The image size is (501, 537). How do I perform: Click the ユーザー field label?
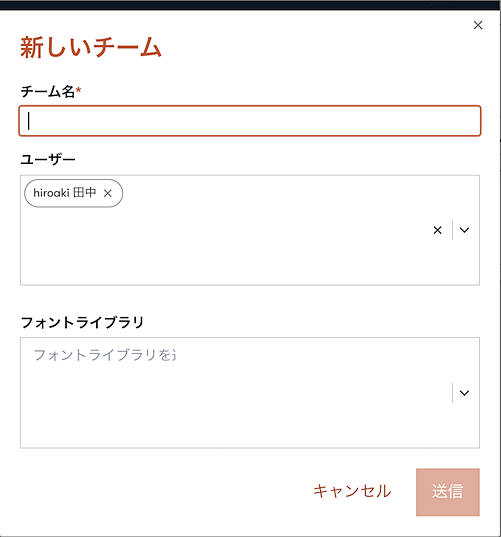click(48, 159)
